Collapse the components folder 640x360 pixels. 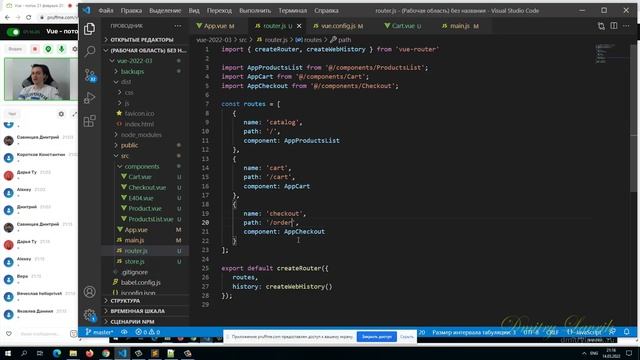(x=142, y=167)
